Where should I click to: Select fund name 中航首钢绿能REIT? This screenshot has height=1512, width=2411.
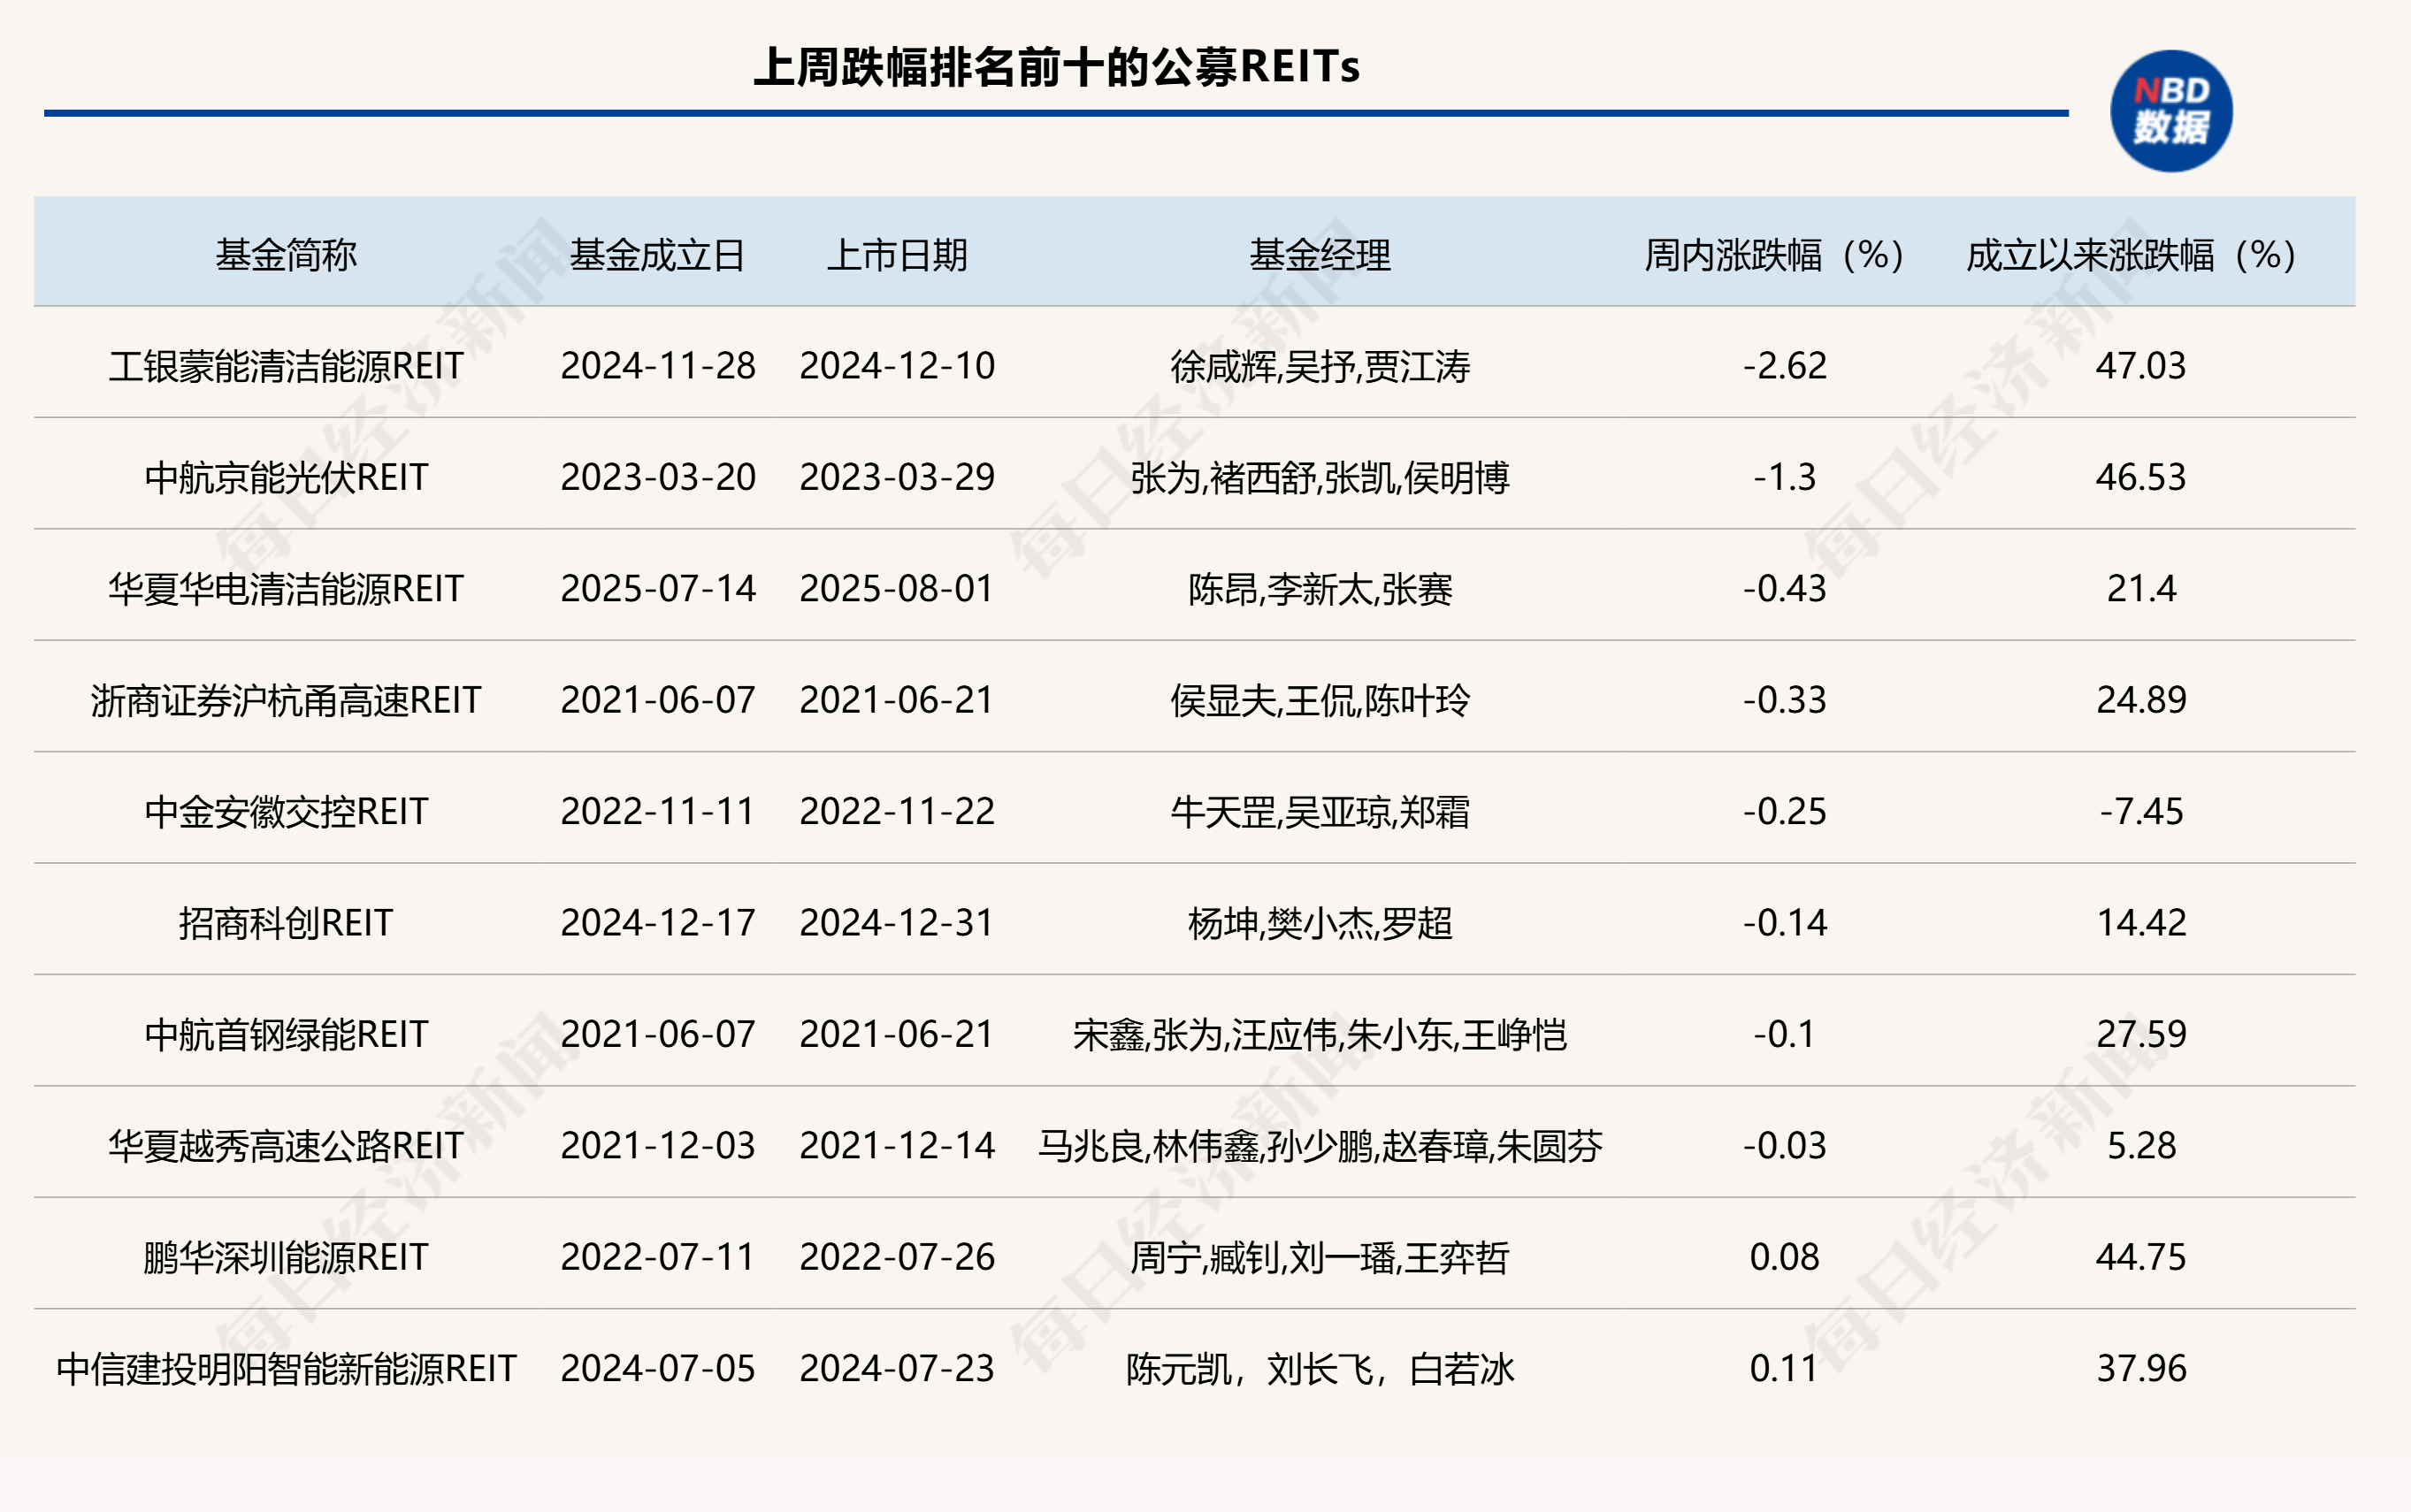[x=286, y=1034]
